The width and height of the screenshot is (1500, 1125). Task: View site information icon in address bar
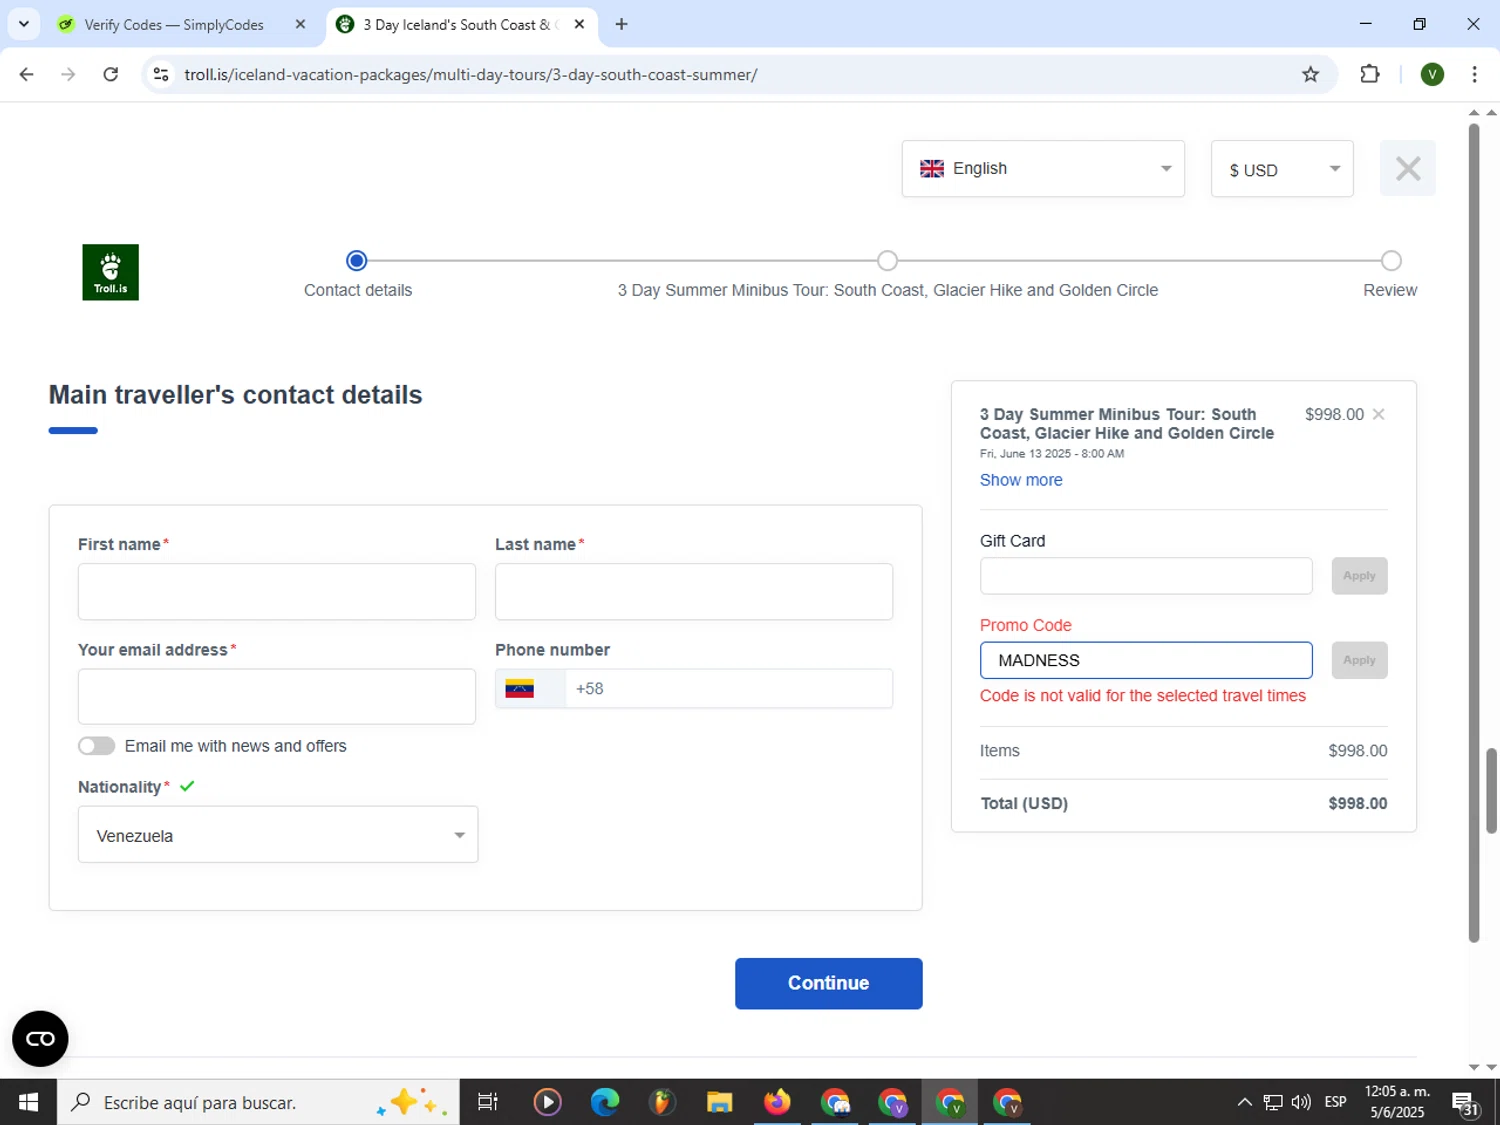161,74
